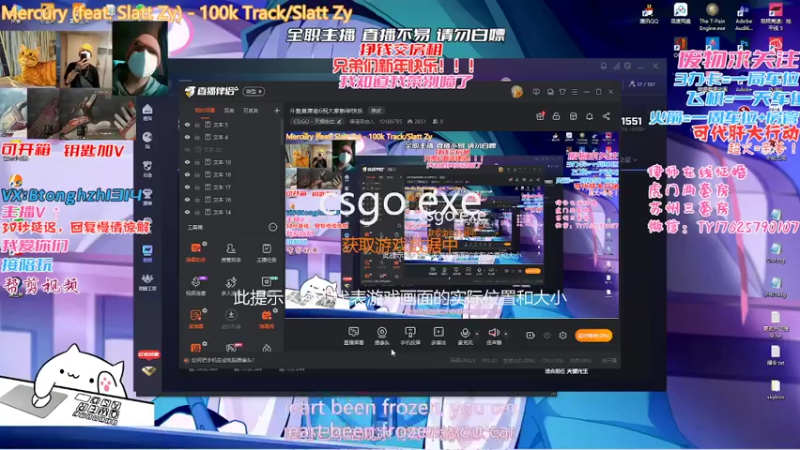Collapse the toolbox section with circle icon
The image size is (800, 450).
tap(273, 227)
